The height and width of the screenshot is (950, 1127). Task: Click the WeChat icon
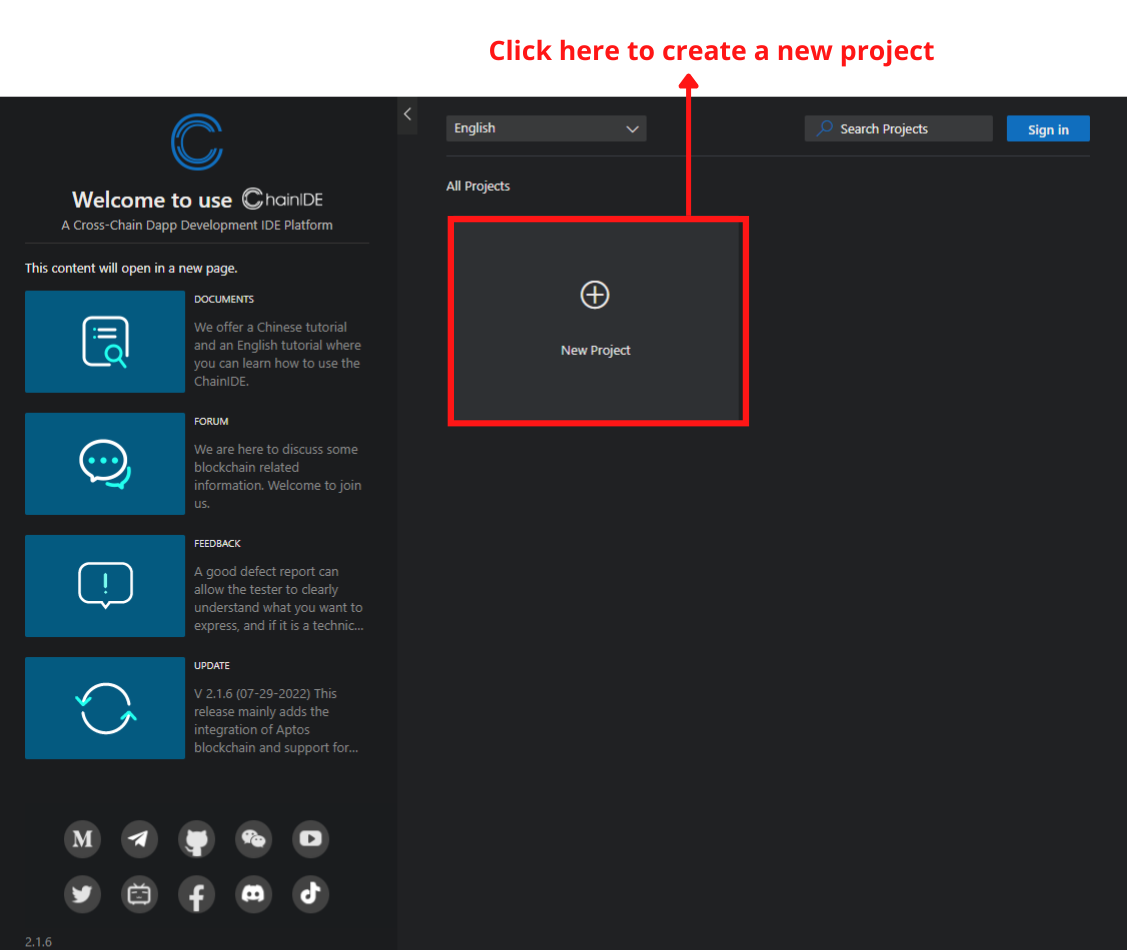[254, 839]
